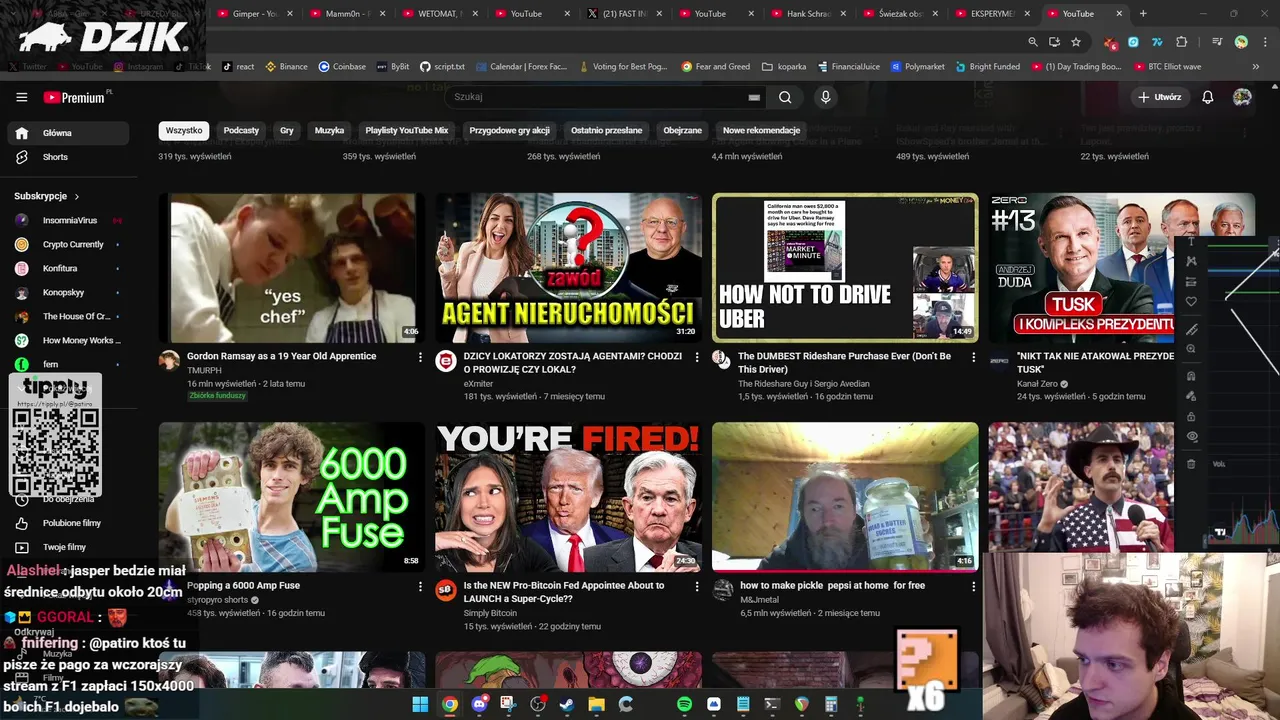Select Przygodowe gry akcji chip
Viewport: 1280px width, 720px height.
[x=510, y=130]
